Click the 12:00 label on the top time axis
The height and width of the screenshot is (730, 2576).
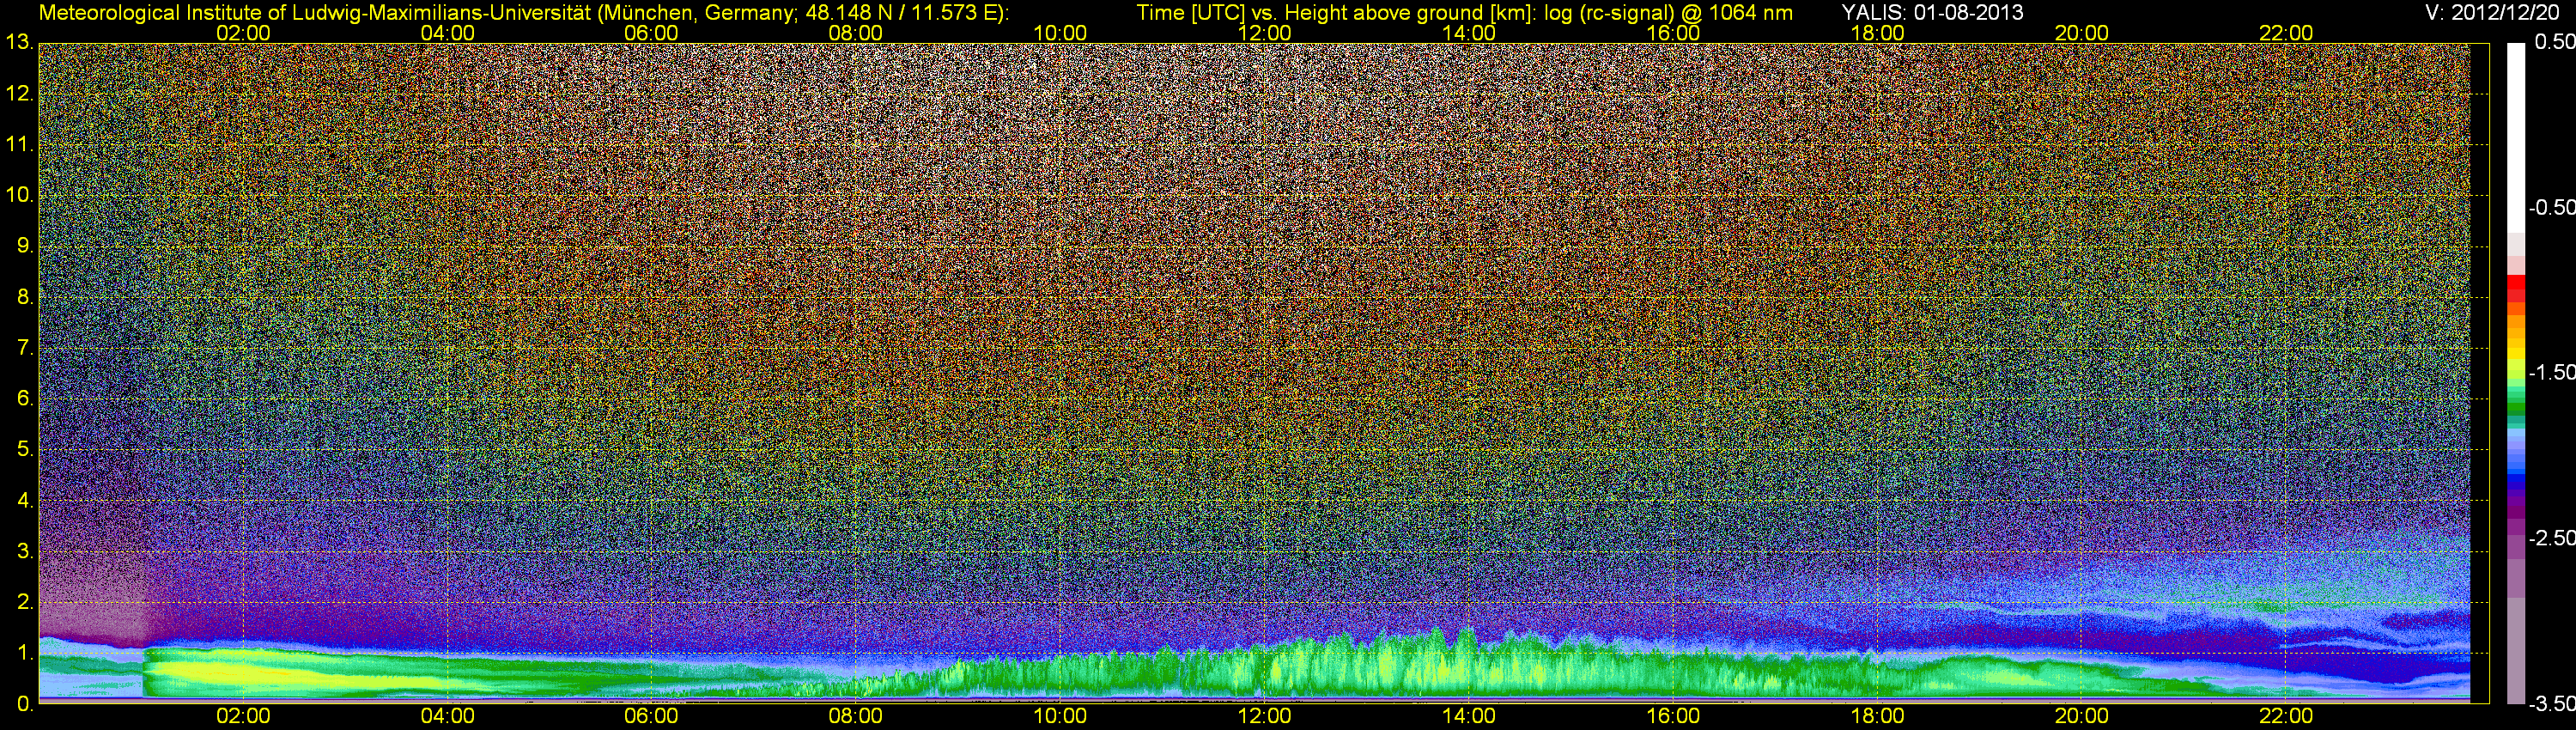point(1264,33)
